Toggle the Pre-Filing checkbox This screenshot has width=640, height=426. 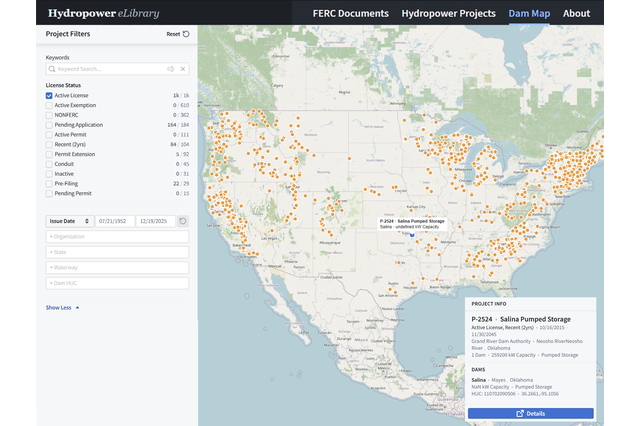point(49,184)
